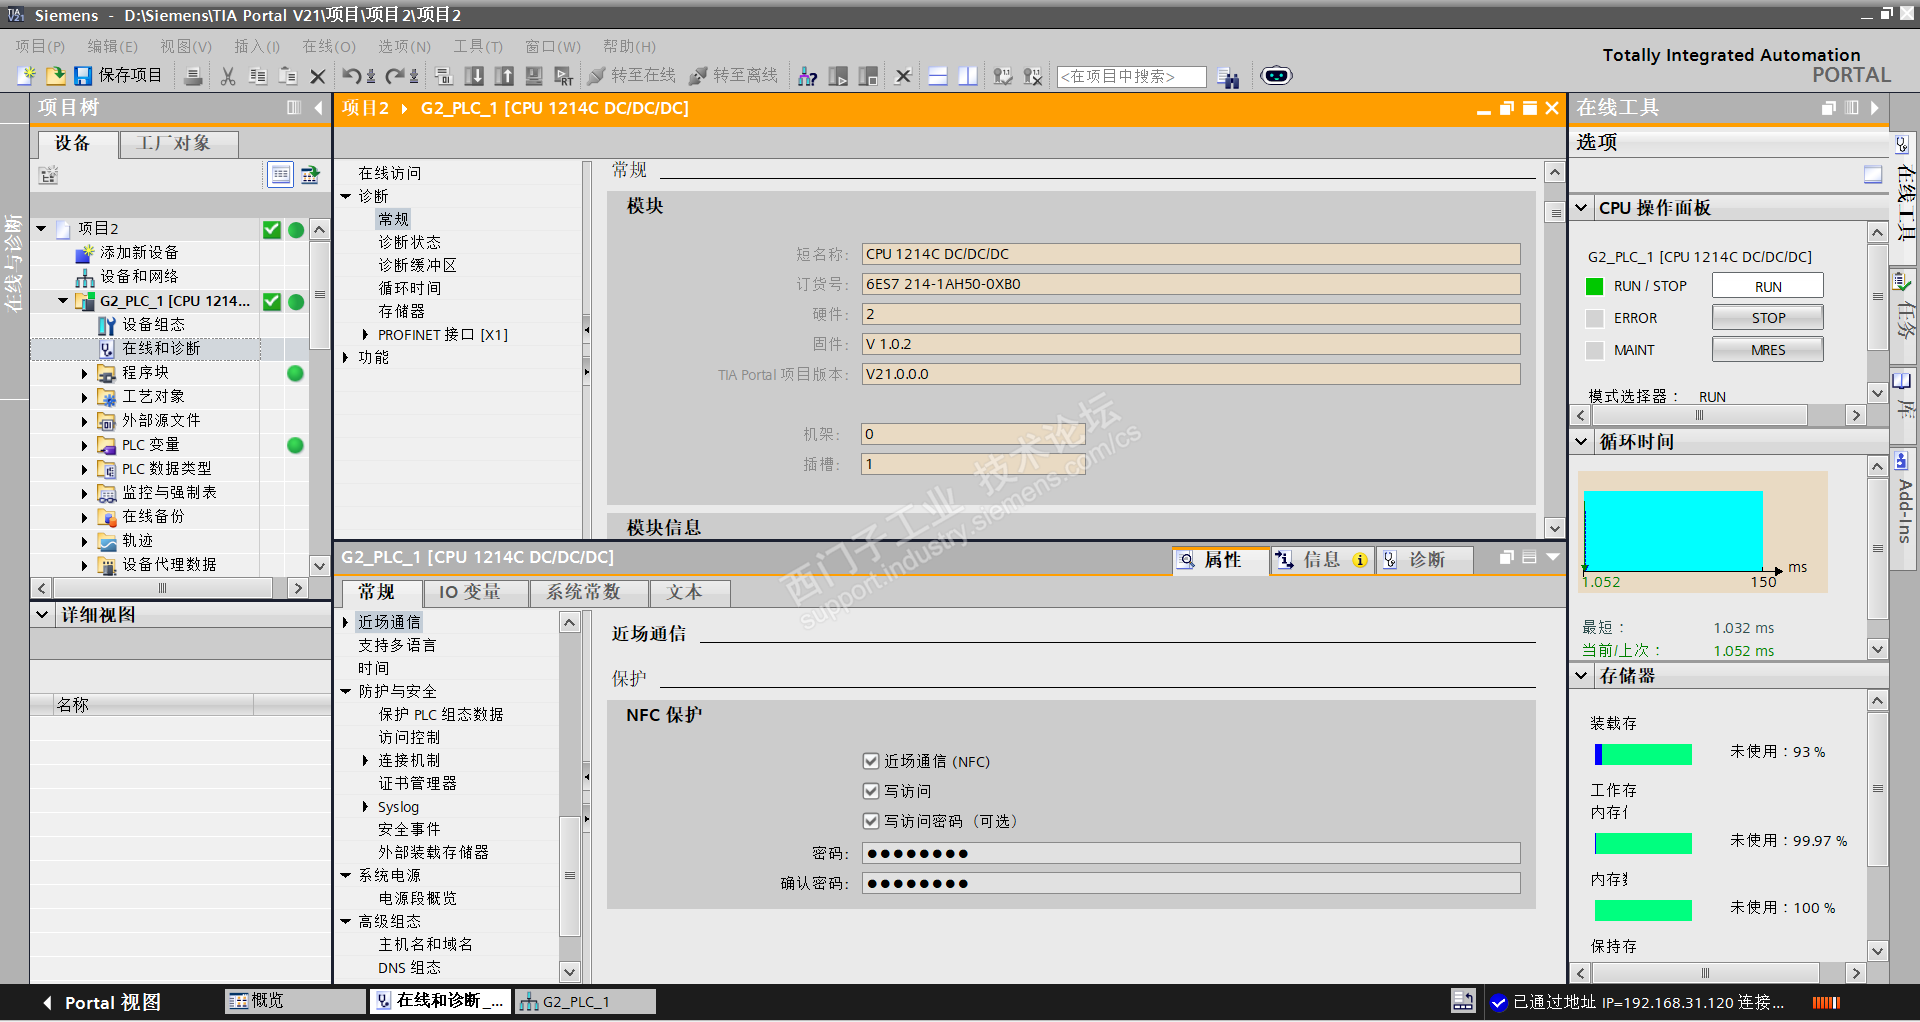The width and height of the screenshot is (1920, 1022).
Task: Click the cycle time graph
Action: [1702, 532]
